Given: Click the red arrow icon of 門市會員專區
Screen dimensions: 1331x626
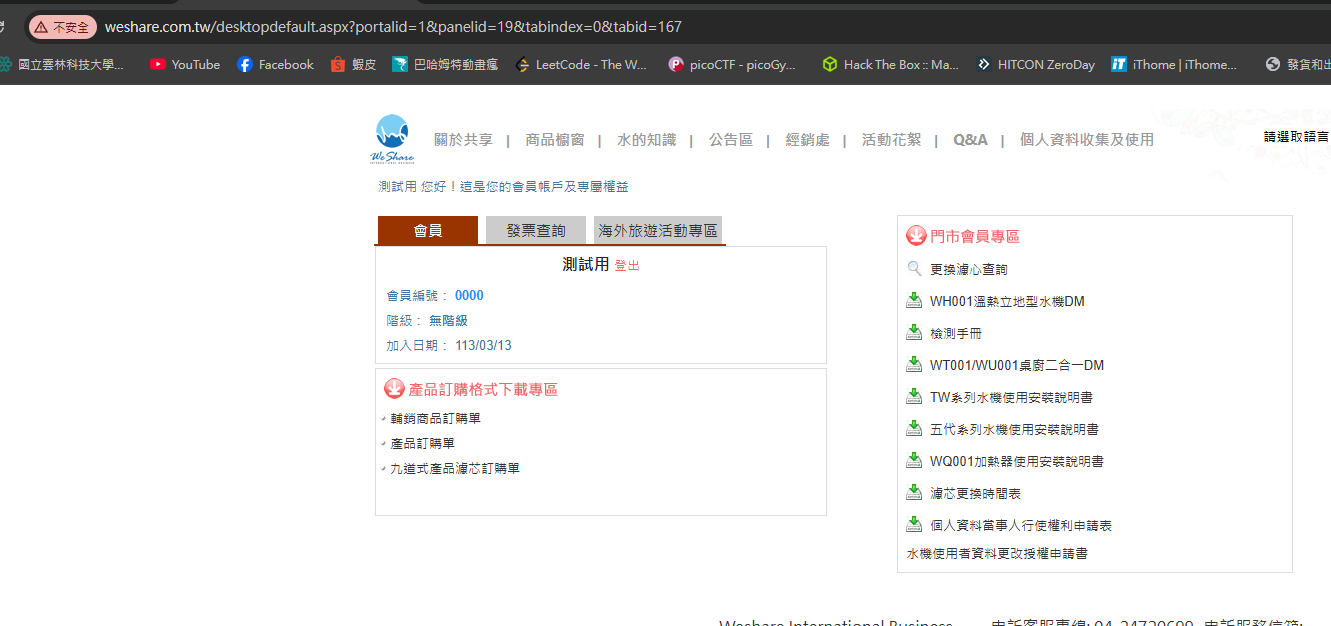Looking at the screenshot, I should pos(916,236).
